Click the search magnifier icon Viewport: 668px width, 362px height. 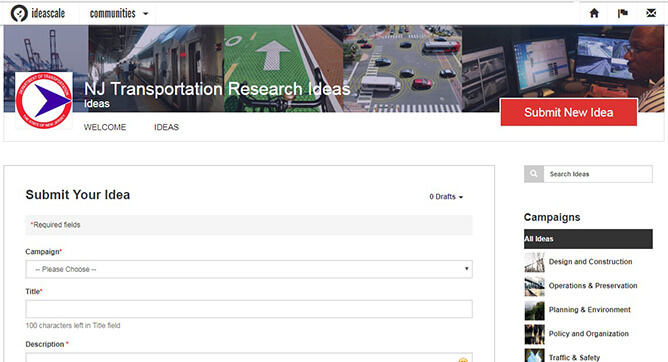(534, 174)
